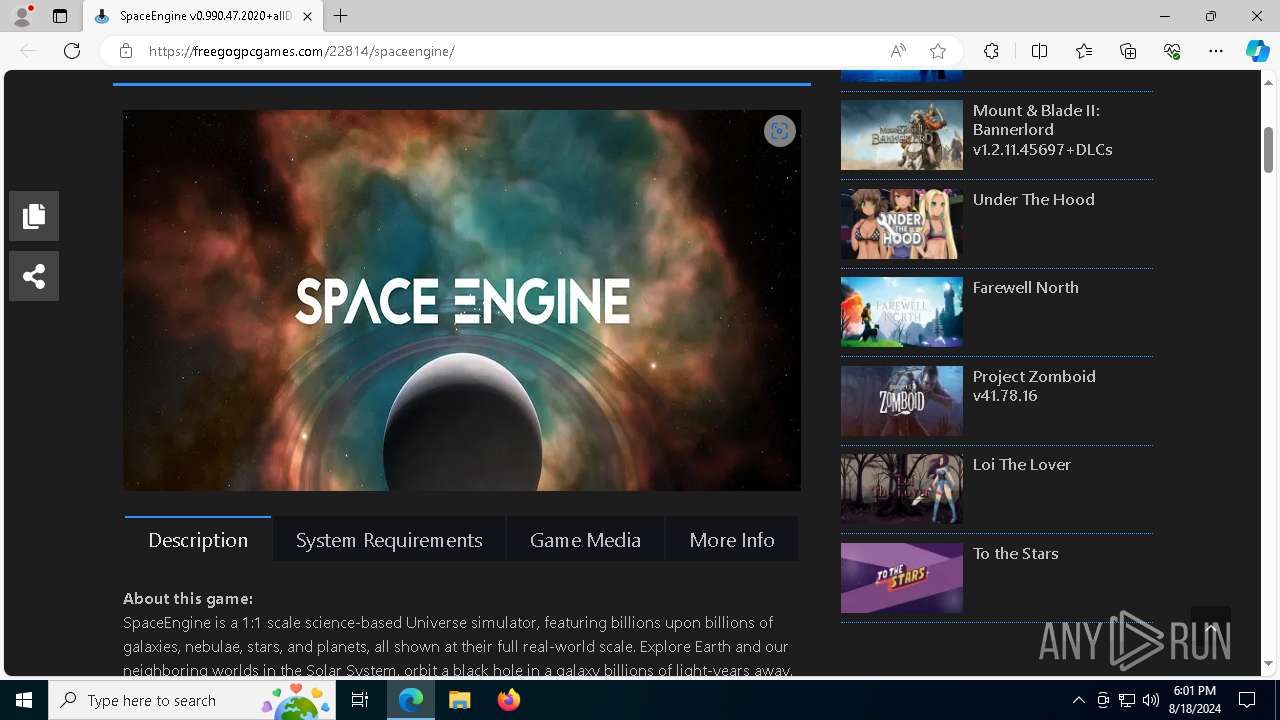Click the share icon on left sidebar
The image size is (1280, 720).
click(34, 276)
